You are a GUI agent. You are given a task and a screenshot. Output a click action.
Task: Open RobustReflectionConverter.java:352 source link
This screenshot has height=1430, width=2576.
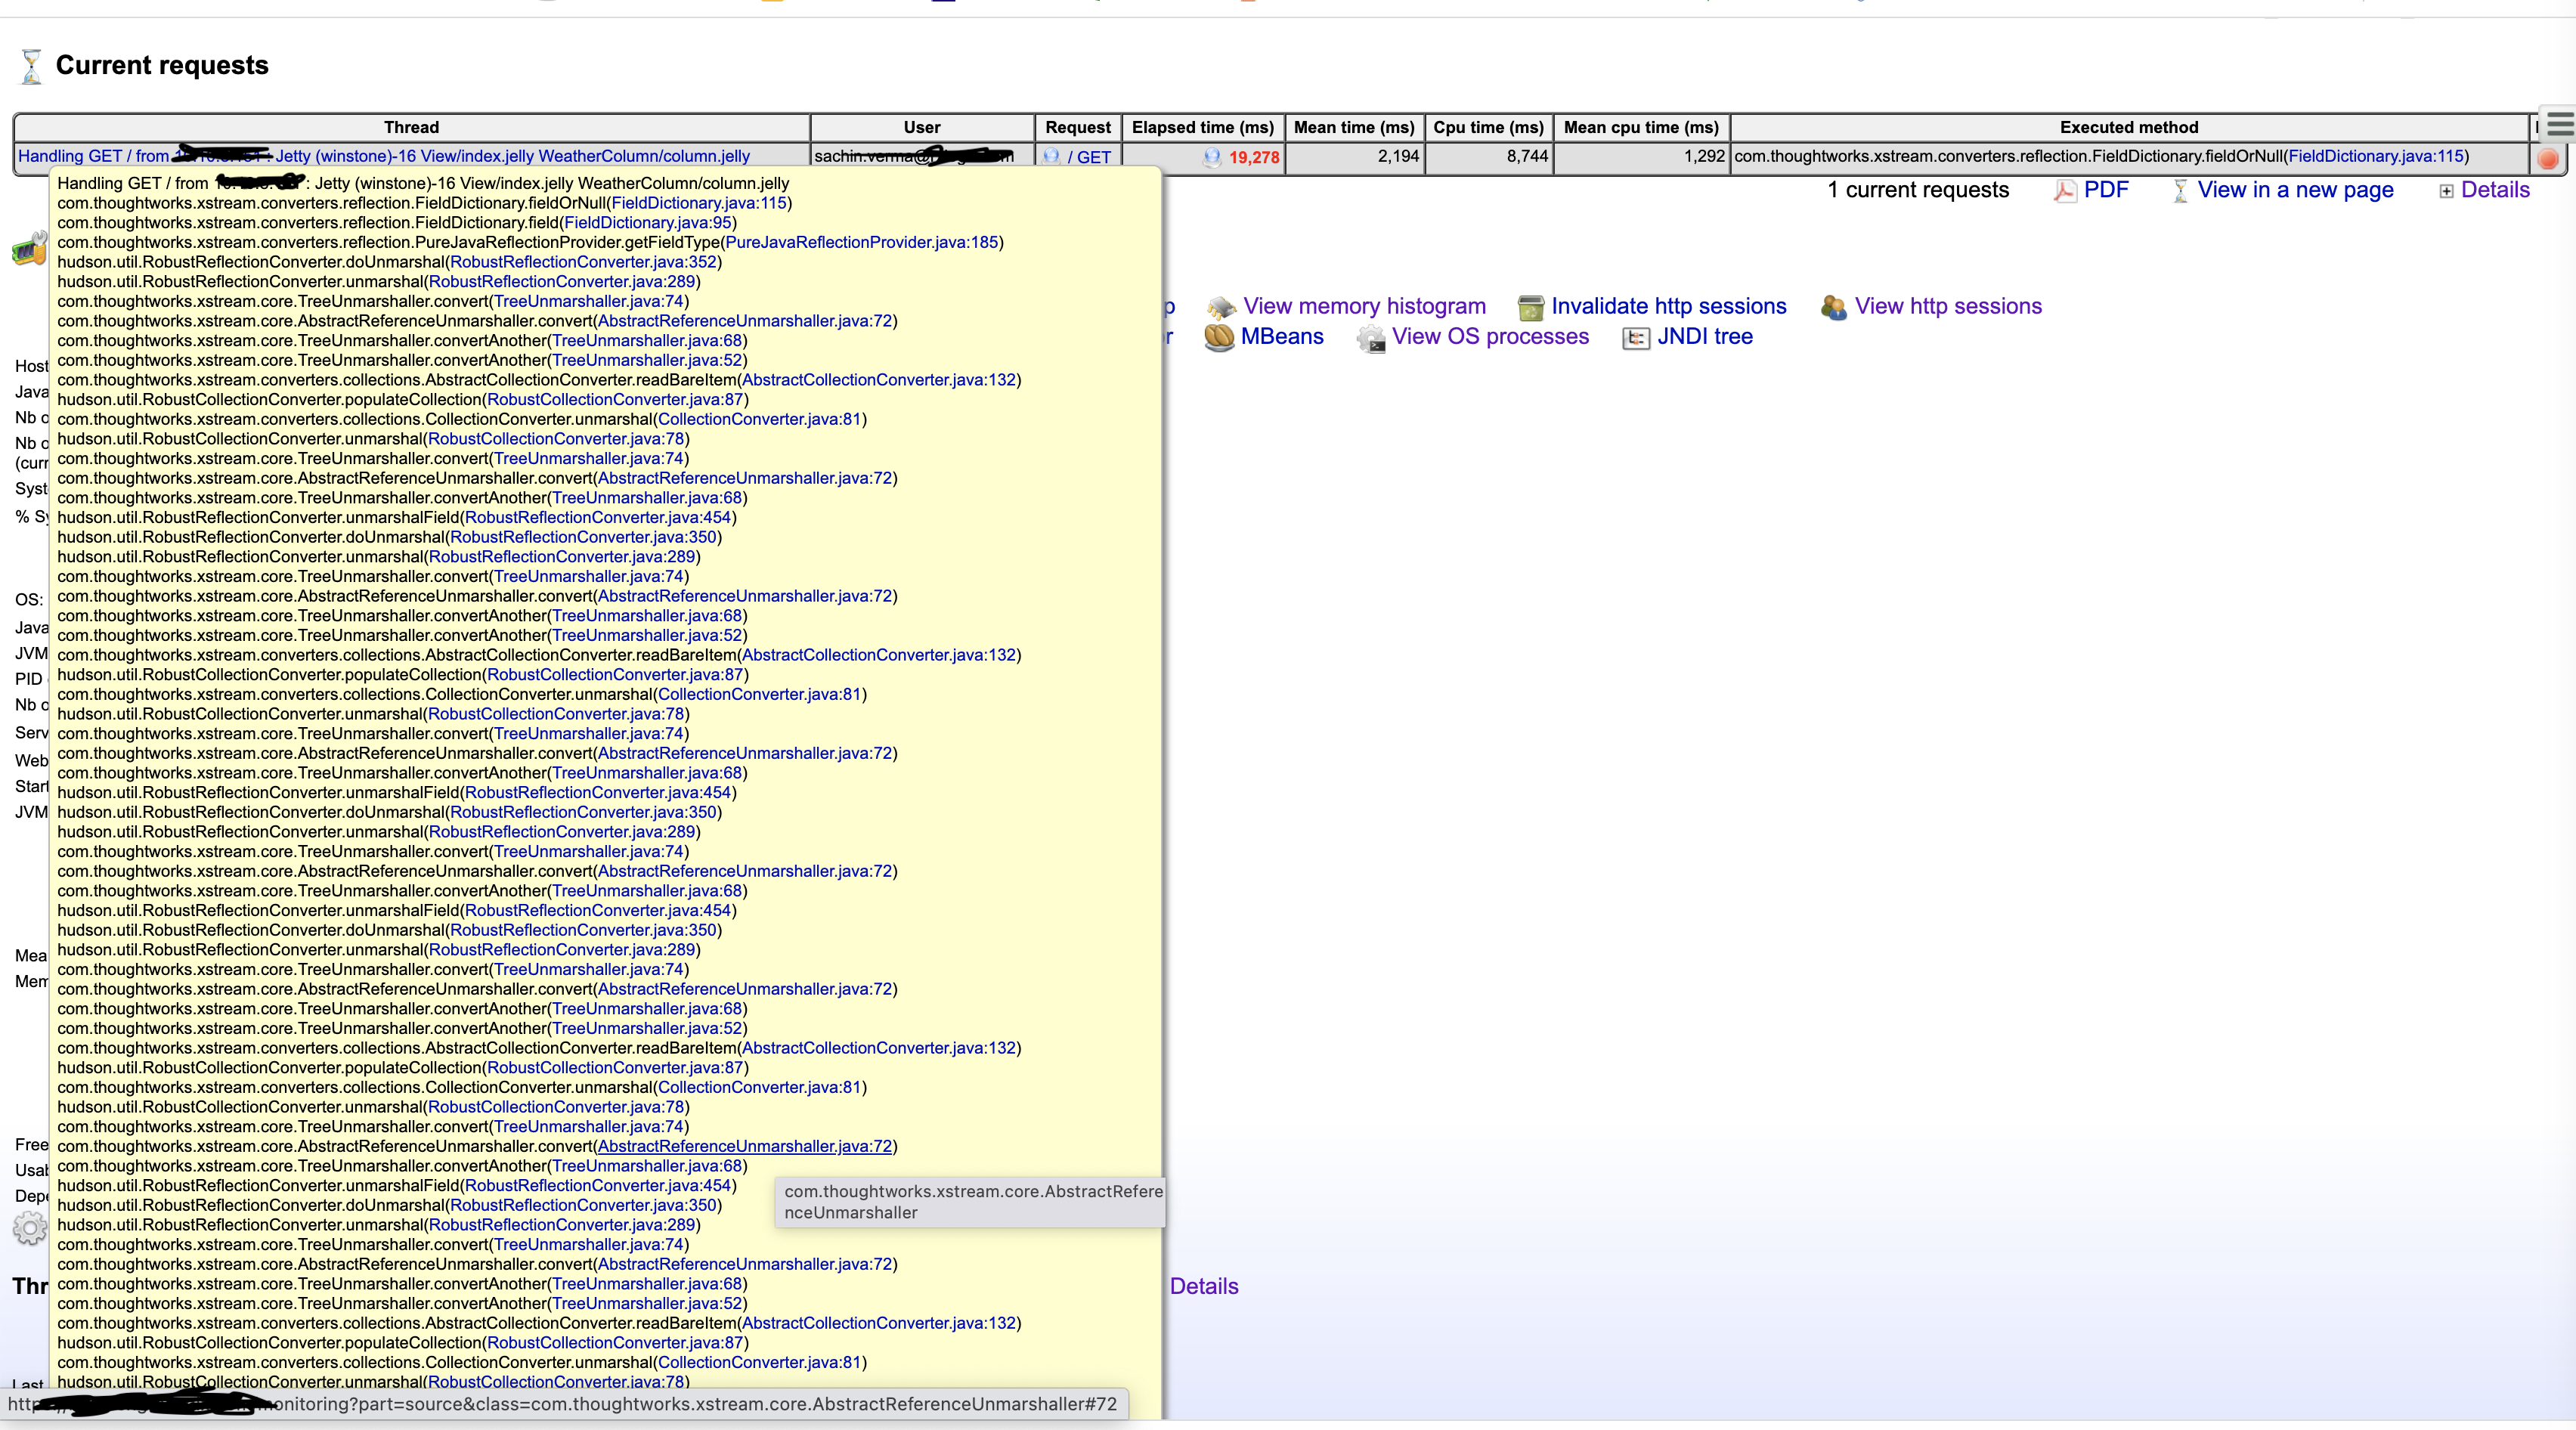[x=583, y=262]
